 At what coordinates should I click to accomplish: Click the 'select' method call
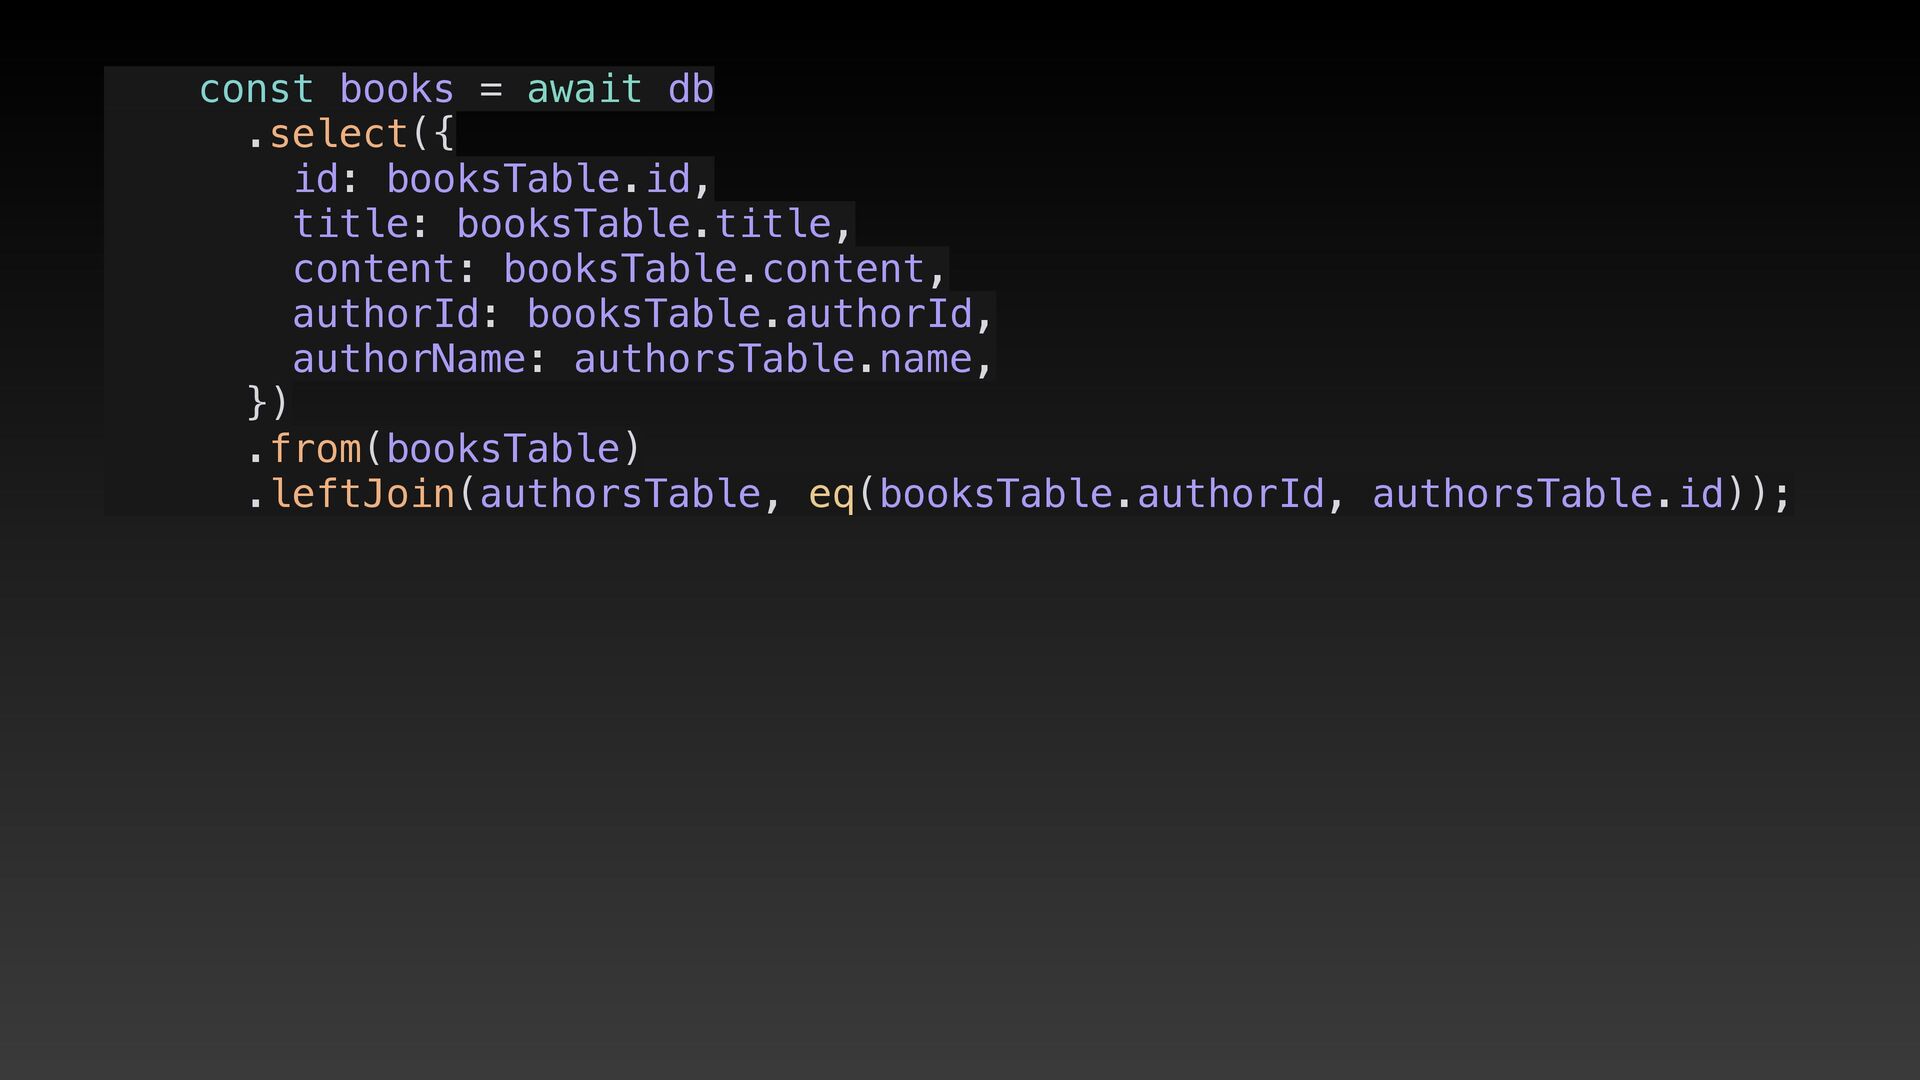(338, 135)
